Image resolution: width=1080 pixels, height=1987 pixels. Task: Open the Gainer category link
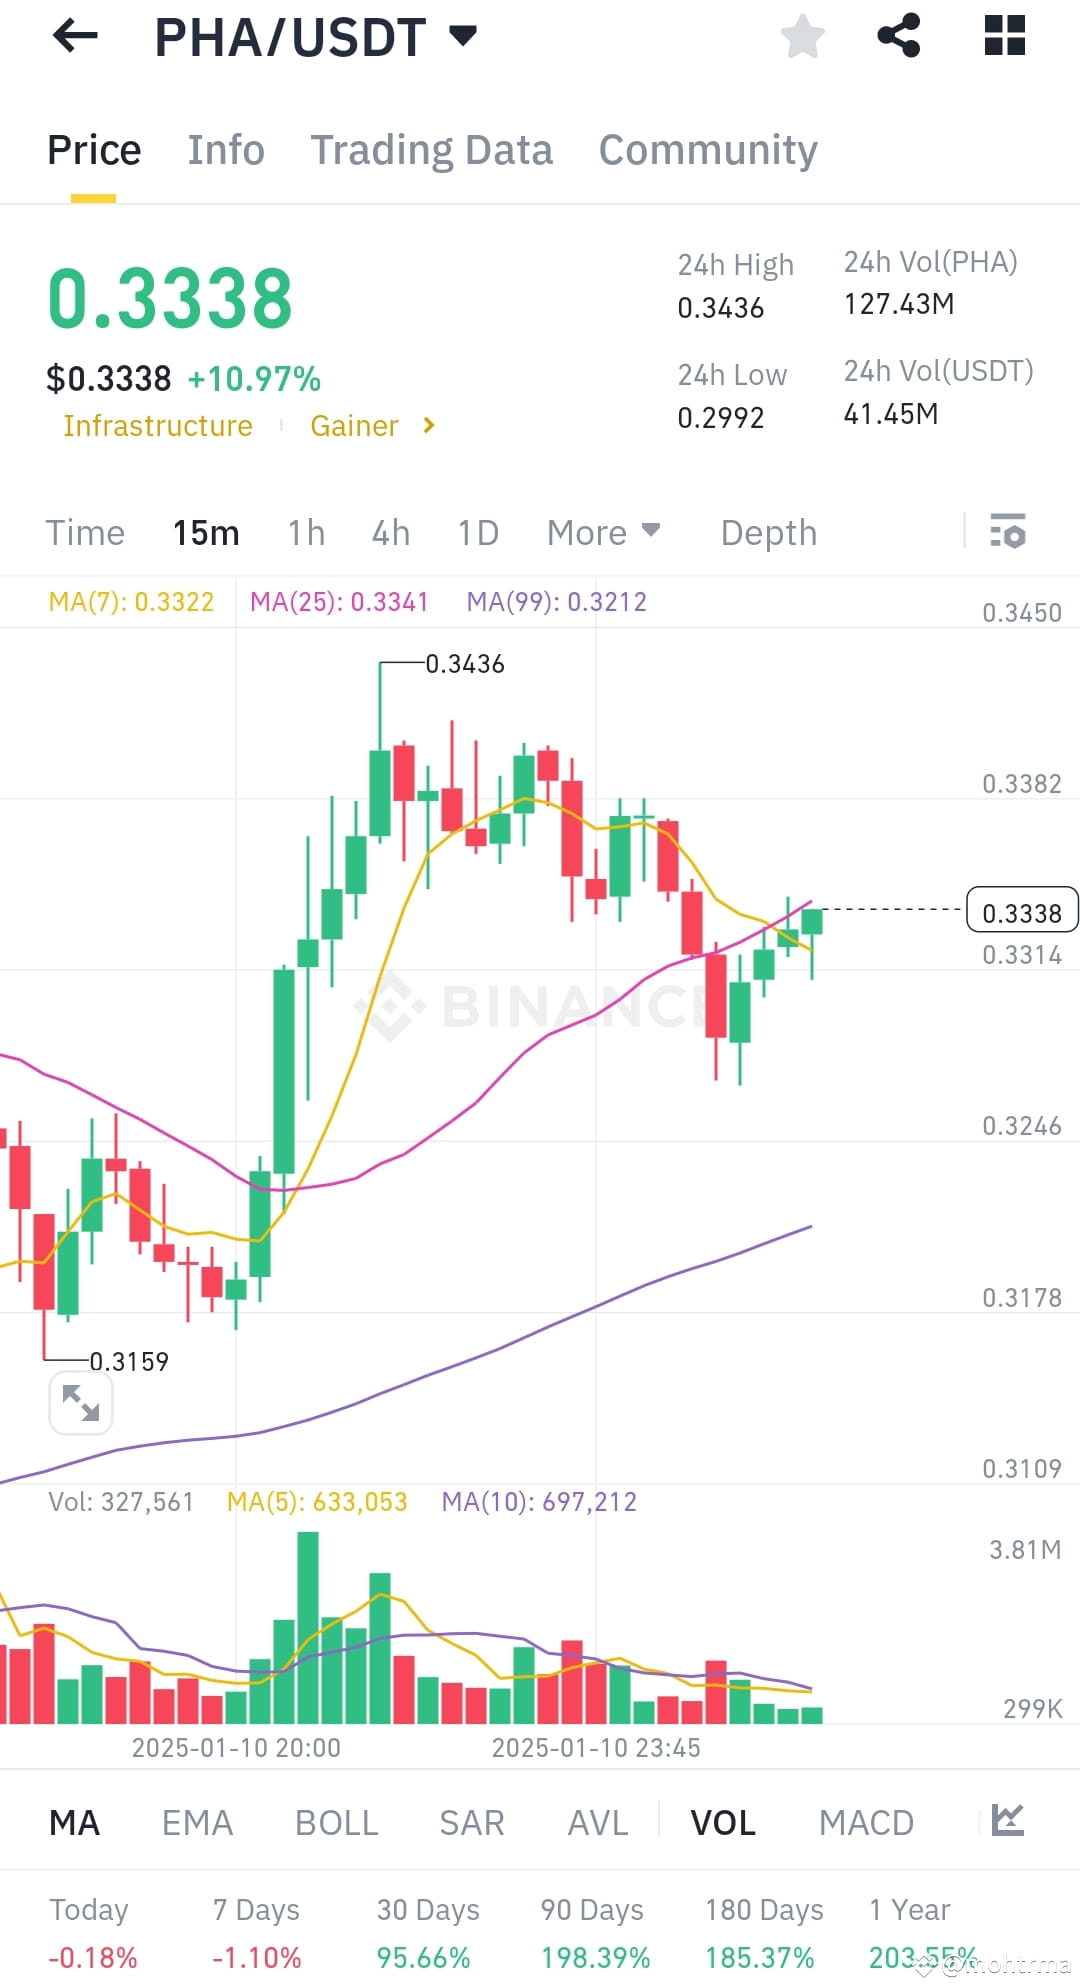point(355,425)
